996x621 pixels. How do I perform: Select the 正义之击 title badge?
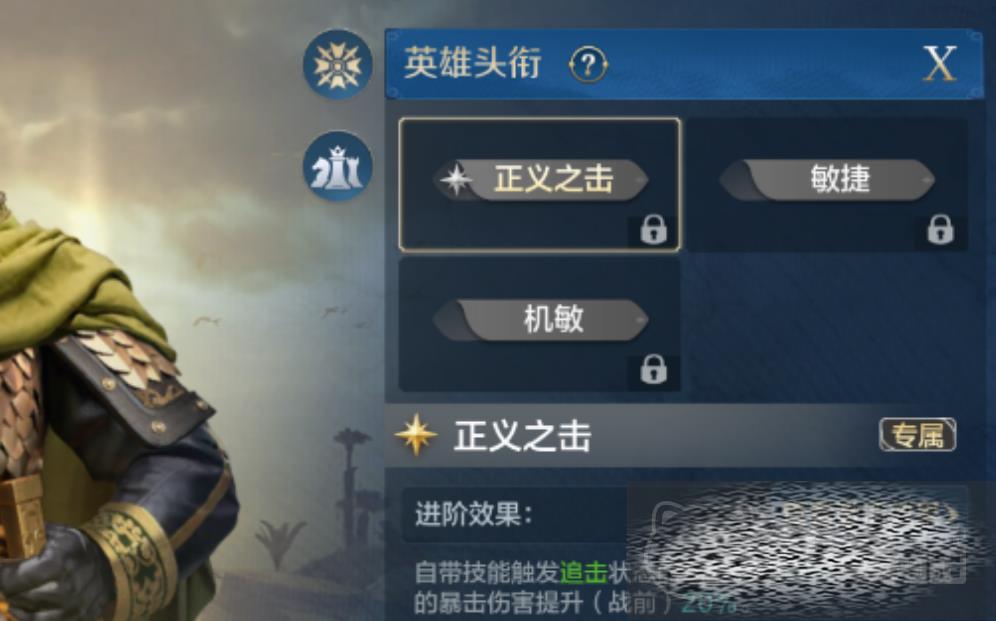[541, 180]
